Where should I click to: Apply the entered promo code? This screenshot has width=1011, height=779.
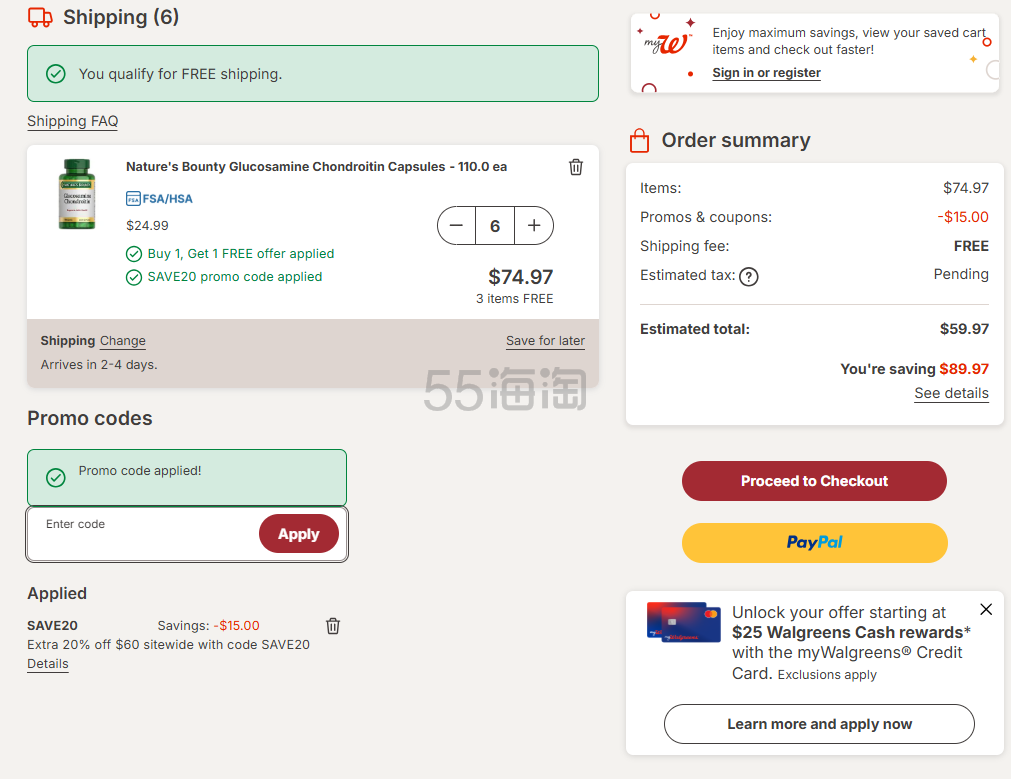tap(298, 534)
